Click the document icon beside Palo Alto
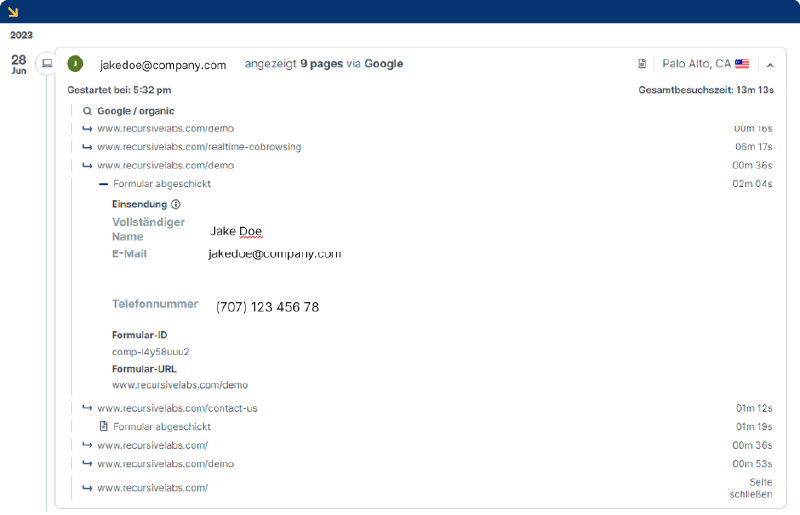The width and height of the screenshot is (800, 515). (x=642, y=64)
